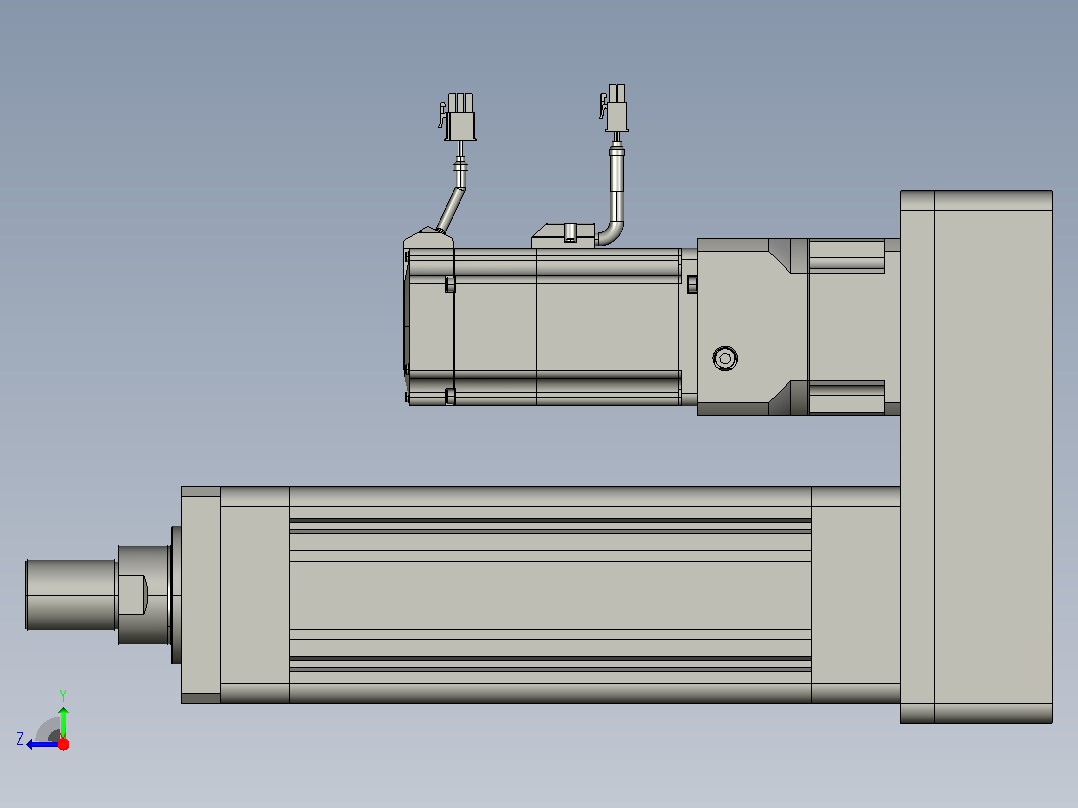Select the two-pin connector plug above the curved cable
Image resolution: width=1078 pixels, height=808 pixels.
coord(615,108)
